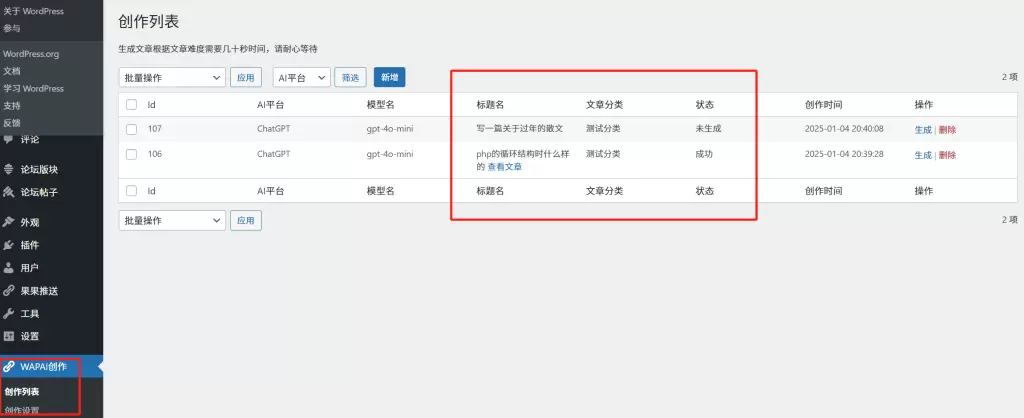
Task: Check the select-all checkbox in table header
Action: [131, 104]
